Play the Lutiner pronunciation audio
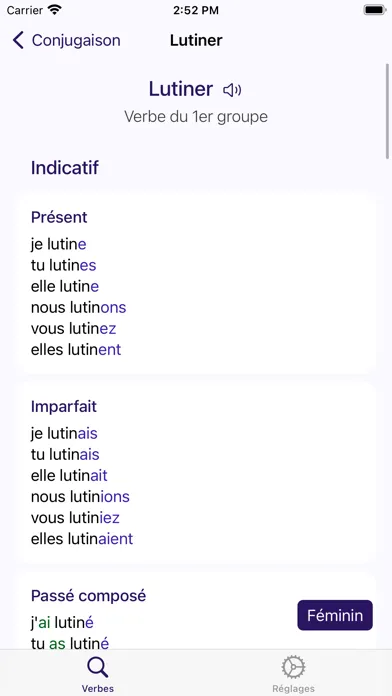The width and height of the screenshot is (392, 696). 232,91
